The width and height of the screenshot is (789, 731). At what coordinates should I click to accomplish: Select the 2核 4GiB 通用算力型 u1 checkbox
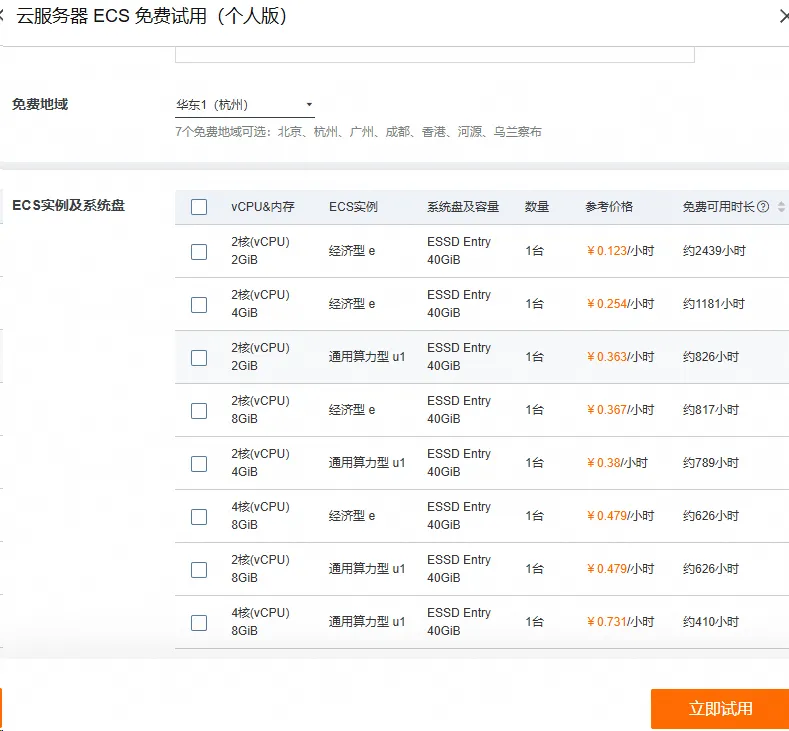pyautogui.click(x=199, y=463)
